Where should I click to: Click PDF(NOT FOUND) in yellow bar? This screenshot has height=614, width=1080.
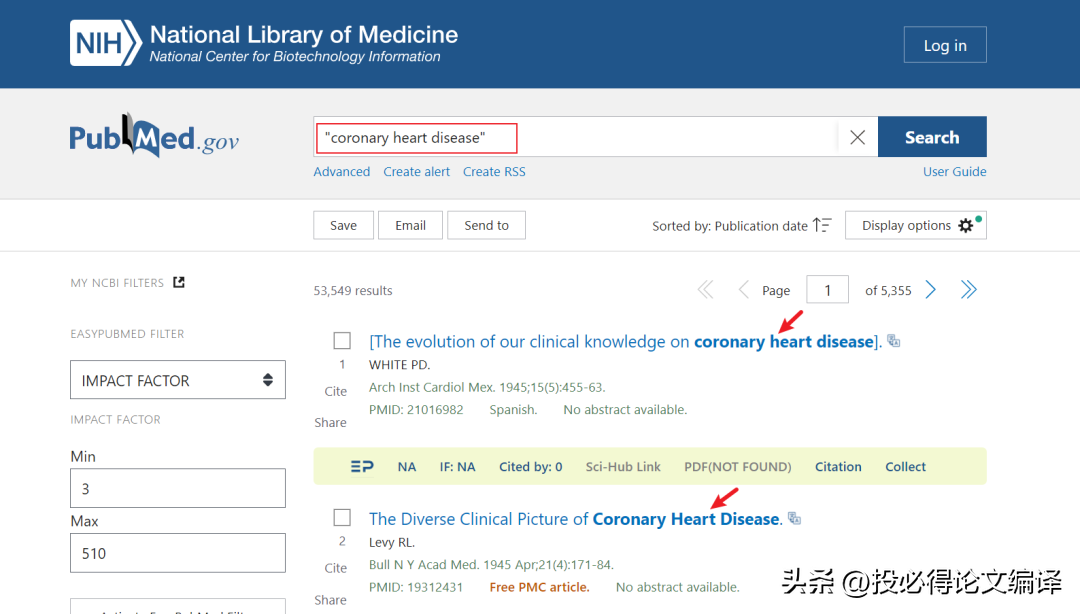pos(738,467)
